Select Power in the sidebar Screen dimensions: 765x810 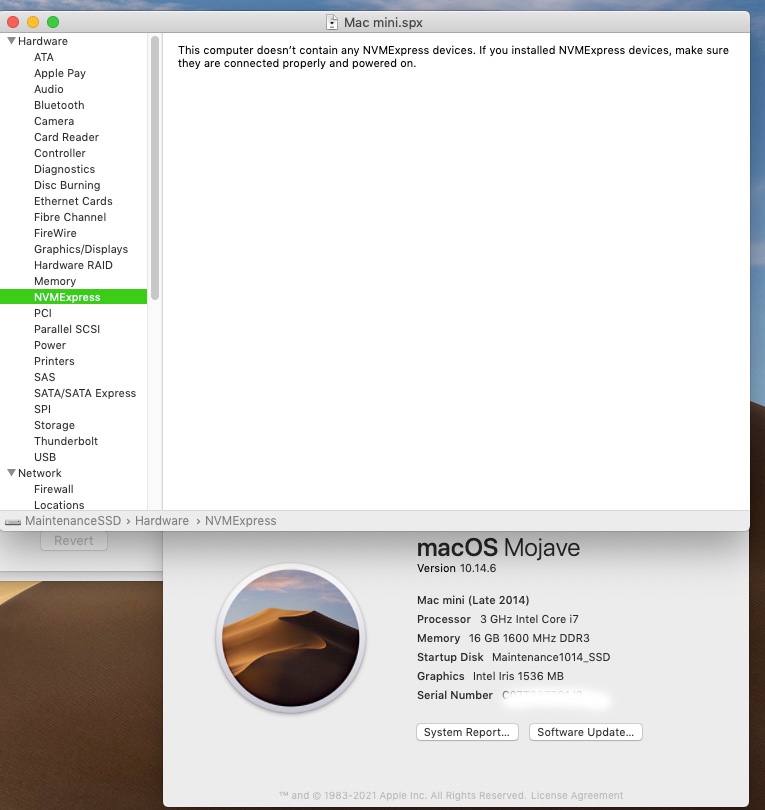[x=50, y=345]
